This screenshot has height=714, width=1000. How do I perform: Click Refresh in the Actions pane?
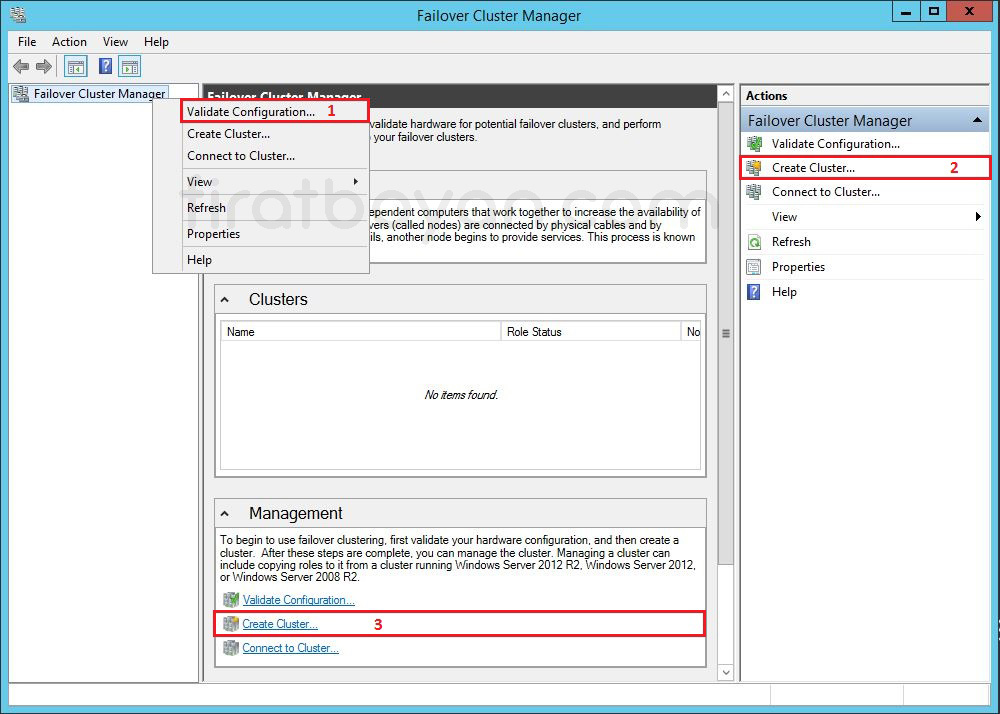(x=791, y=242)
